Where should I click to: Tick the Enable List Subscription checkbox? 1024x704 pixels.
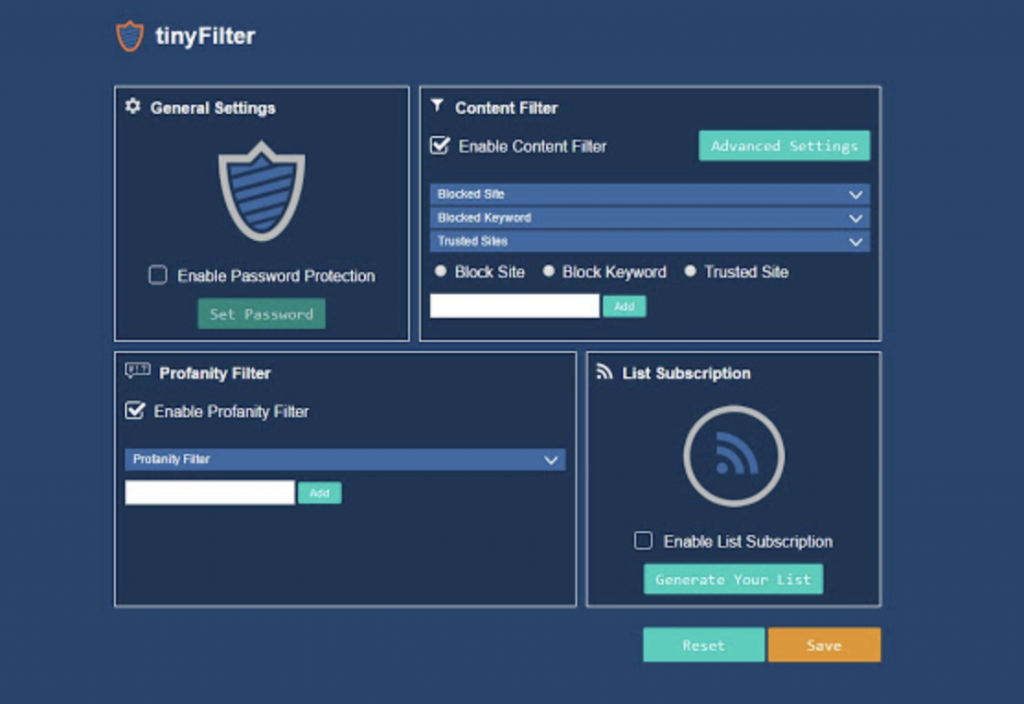[x=643, y=540]
